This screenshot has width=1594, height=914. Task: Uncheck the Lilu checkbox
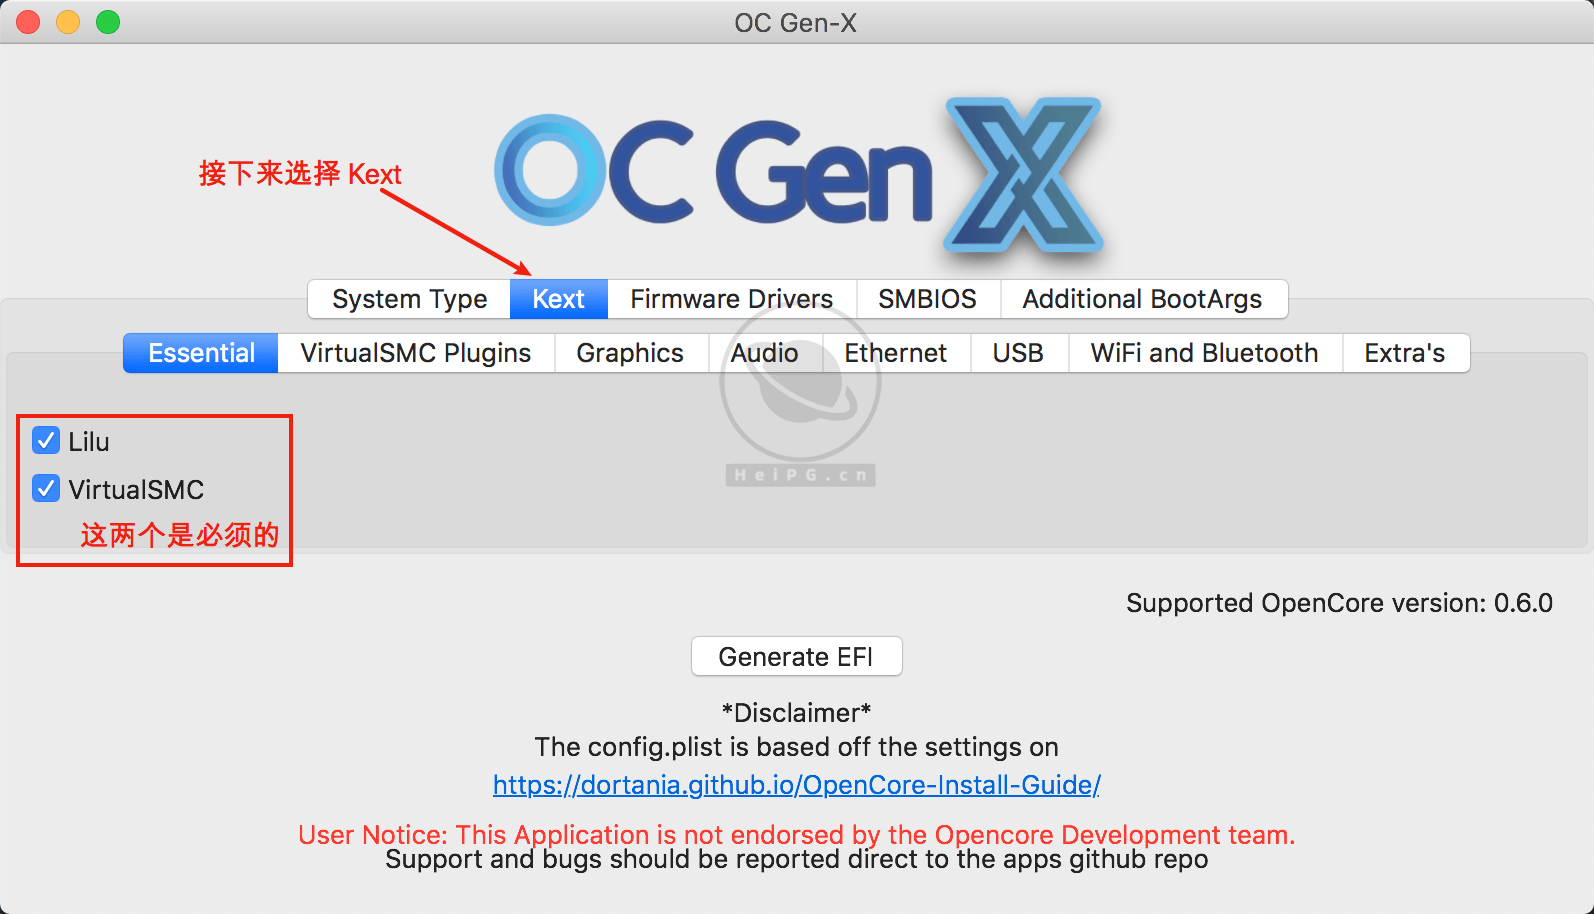click(46, 440)
